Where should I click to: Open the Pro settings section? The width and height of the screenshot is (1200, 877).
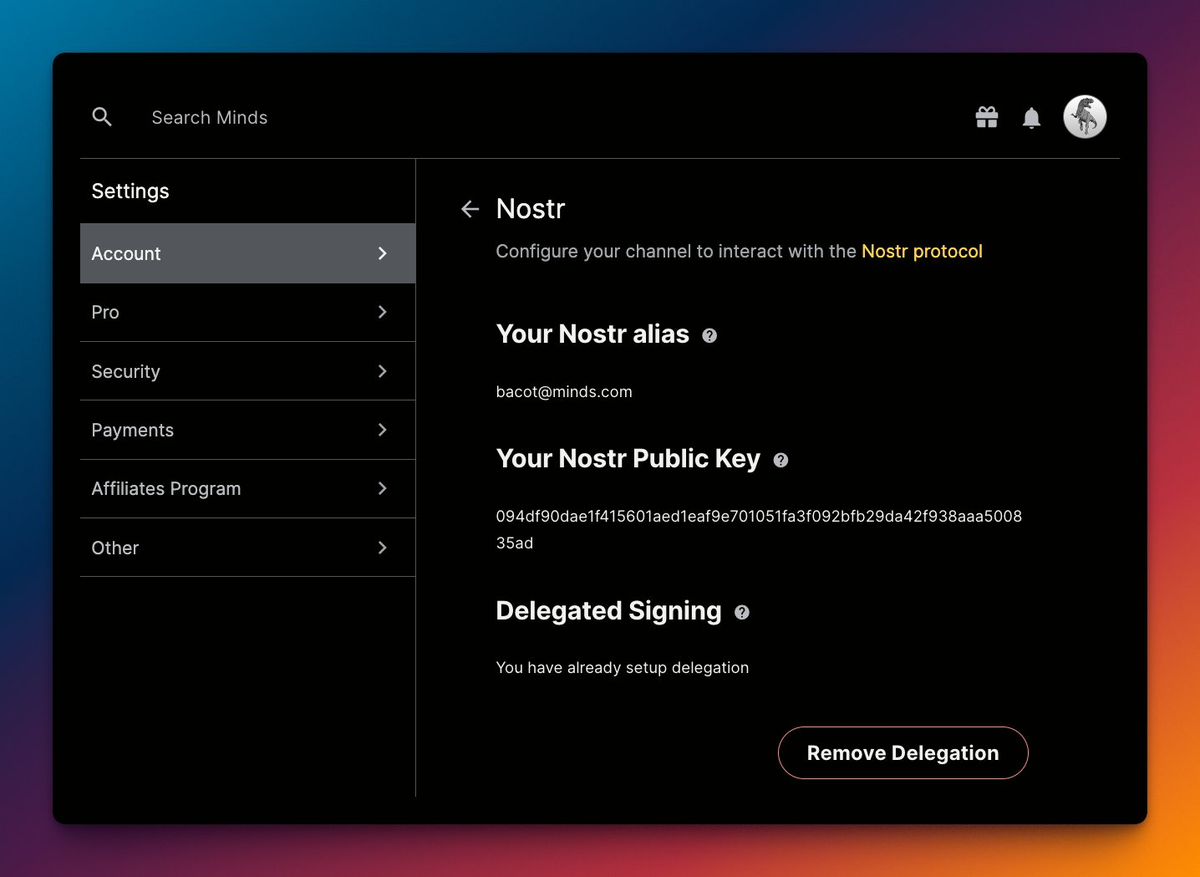(248, 312)
